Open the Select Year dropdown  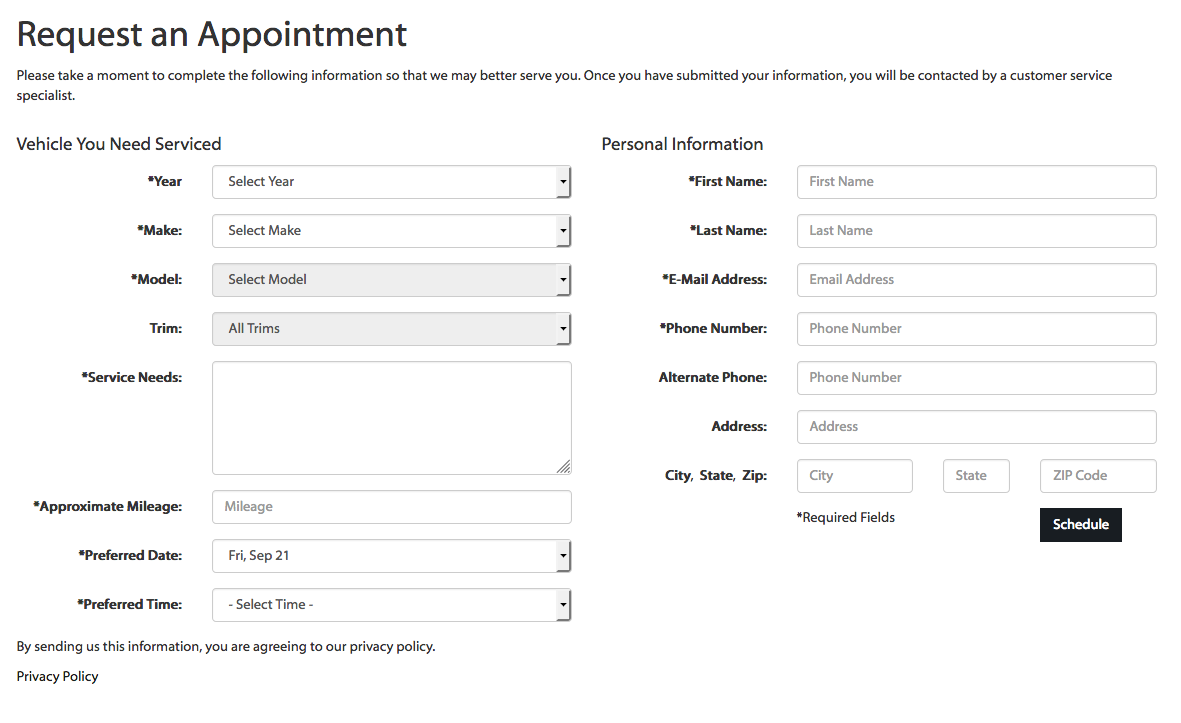point(391,182)
